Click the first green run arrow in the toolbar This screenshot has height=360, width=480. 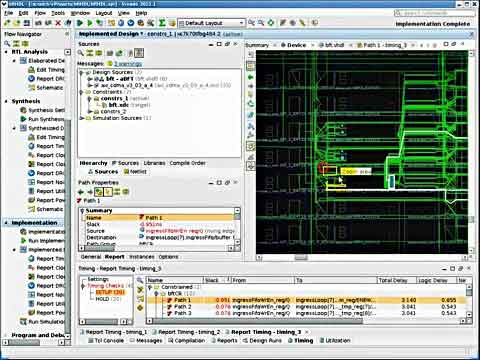click(80, 23)
